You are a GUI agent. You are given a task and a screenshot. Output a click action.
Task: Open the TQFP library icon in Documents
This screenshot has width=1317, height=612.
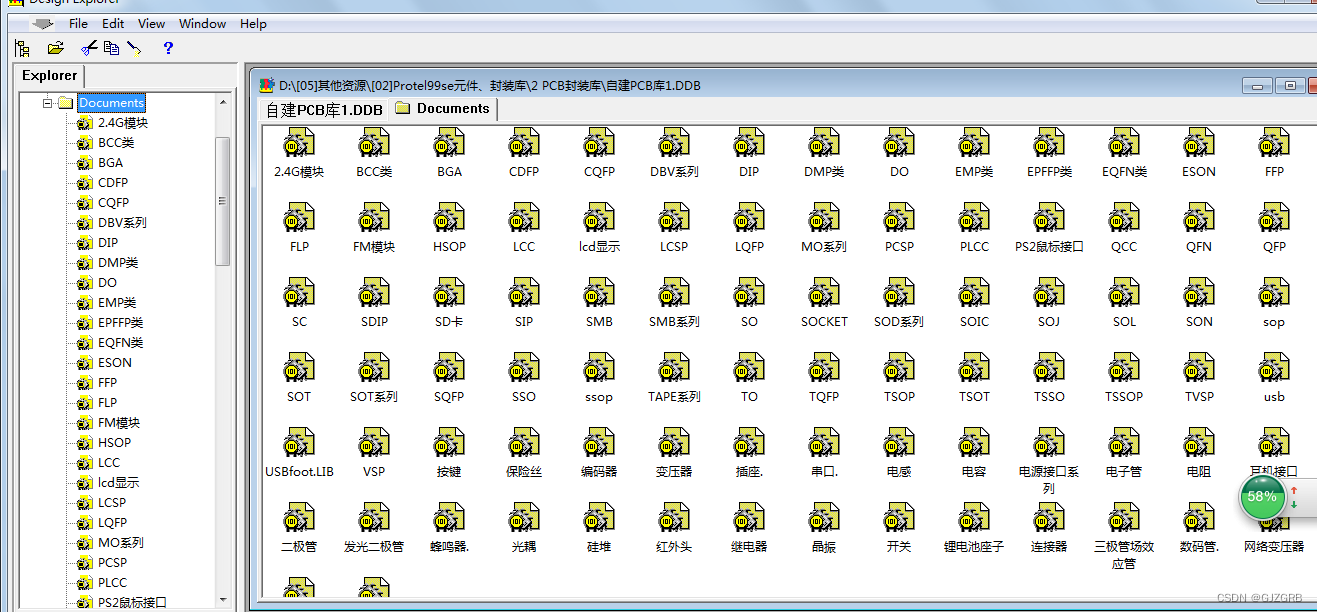824,368
